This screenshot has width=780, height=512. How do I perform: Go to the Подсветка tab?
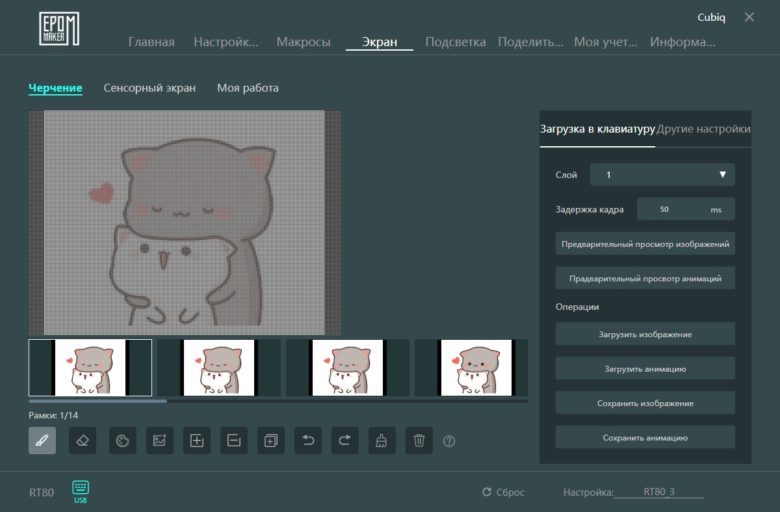[455, 42]
